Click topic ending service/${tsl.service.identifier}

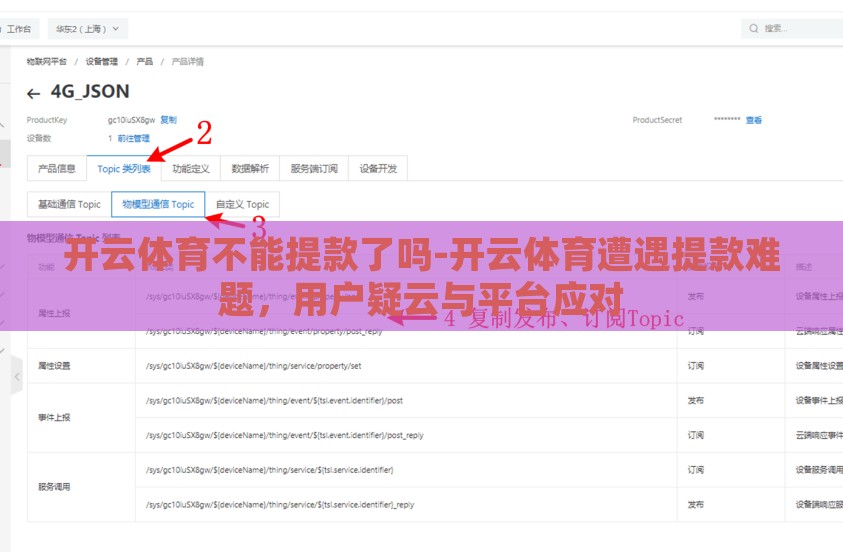tap(269, 470)
